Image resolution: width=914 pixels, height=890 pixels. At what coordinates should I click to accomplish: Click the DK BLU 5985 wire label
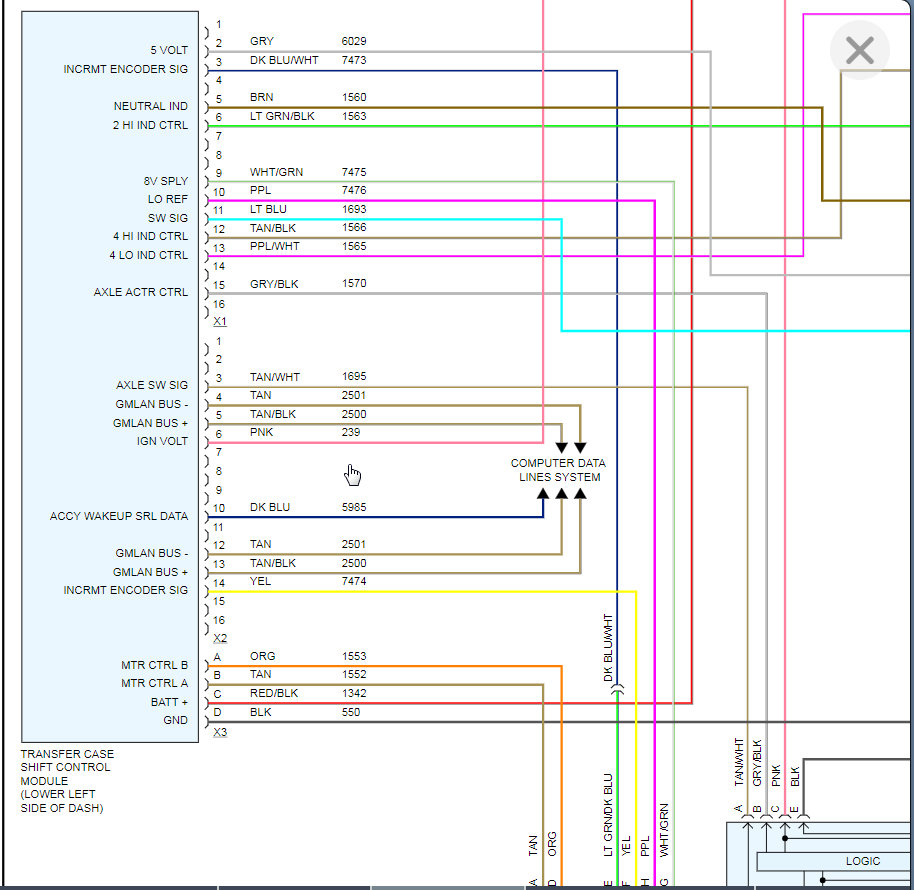308,507
